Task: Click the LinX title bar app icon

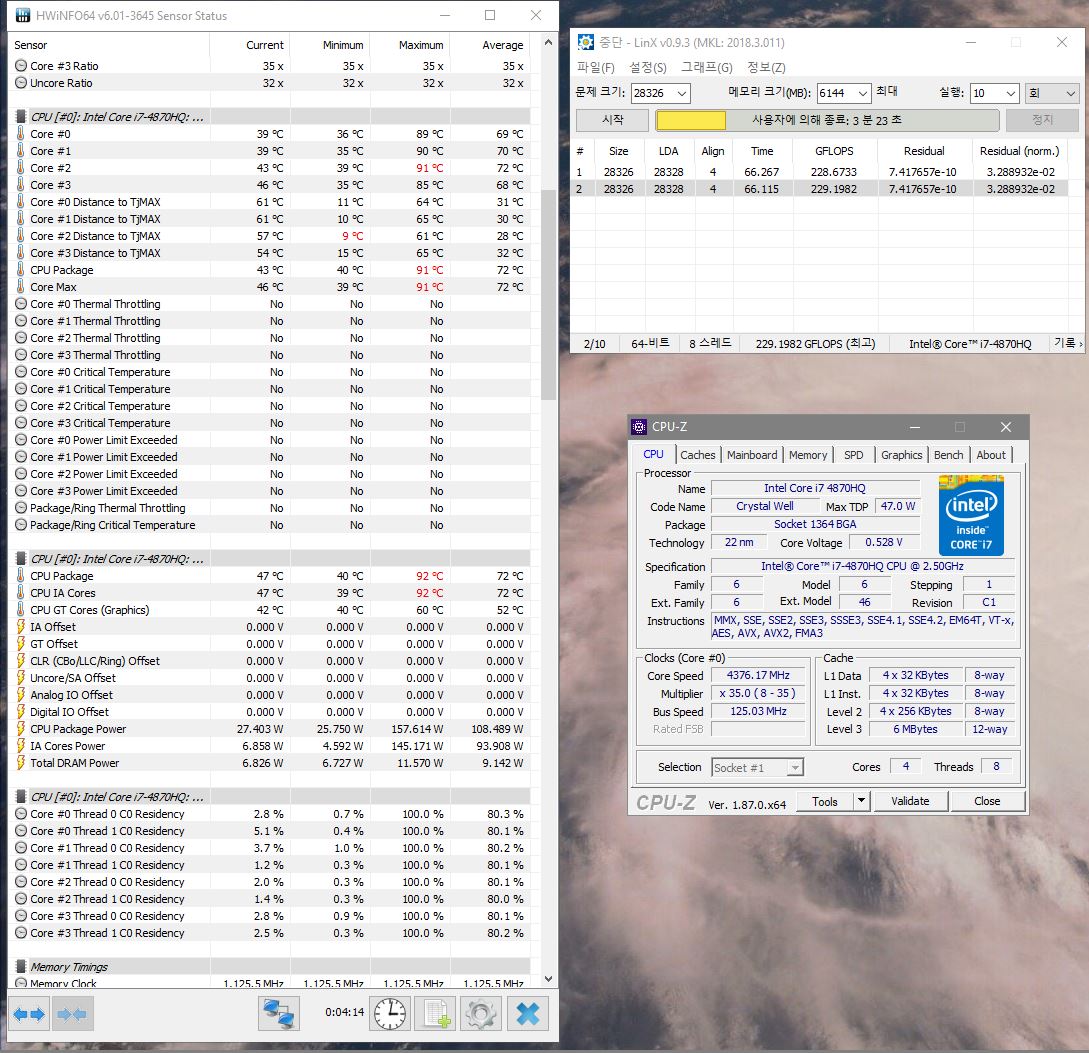Action: [586, 42]
